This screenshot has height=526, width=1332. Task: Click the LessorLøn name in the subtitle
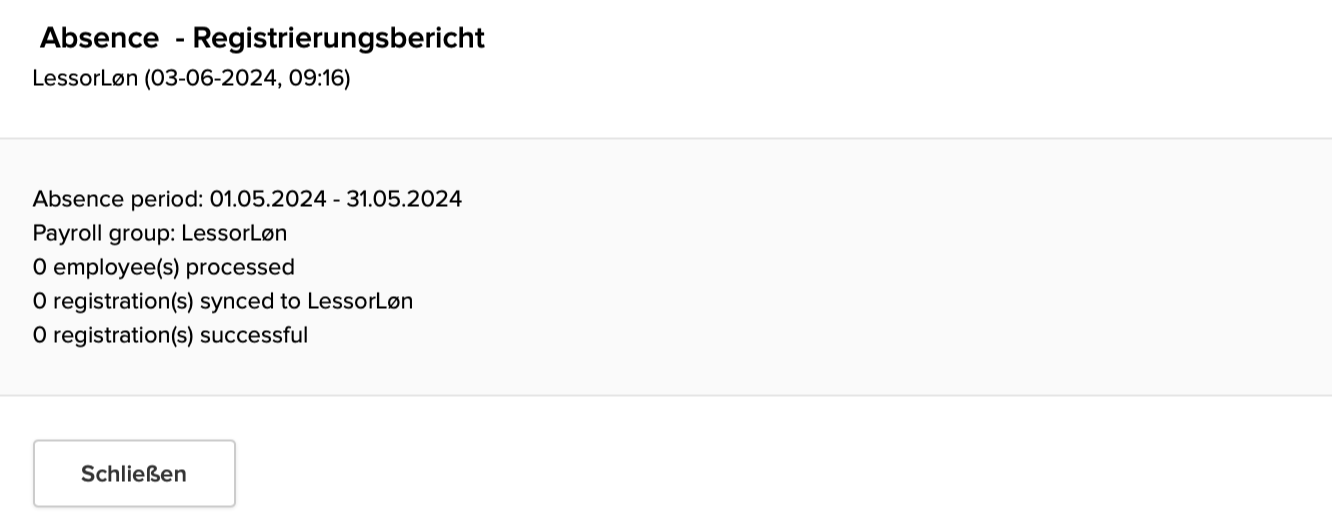(85, 78)
